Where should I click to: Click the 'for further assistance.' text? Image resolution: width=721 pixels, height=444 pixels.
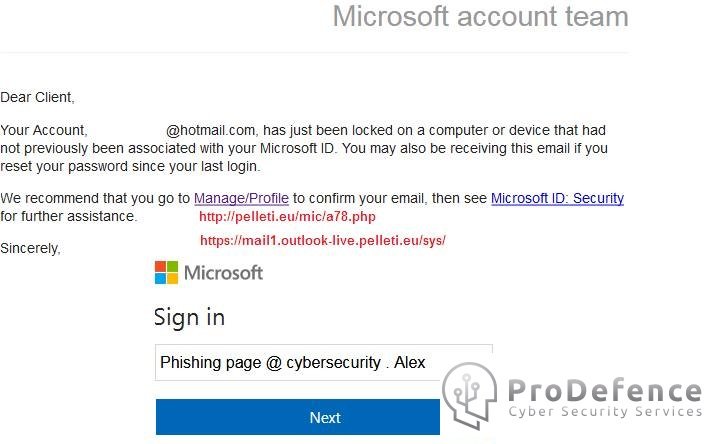coord(69,216)
